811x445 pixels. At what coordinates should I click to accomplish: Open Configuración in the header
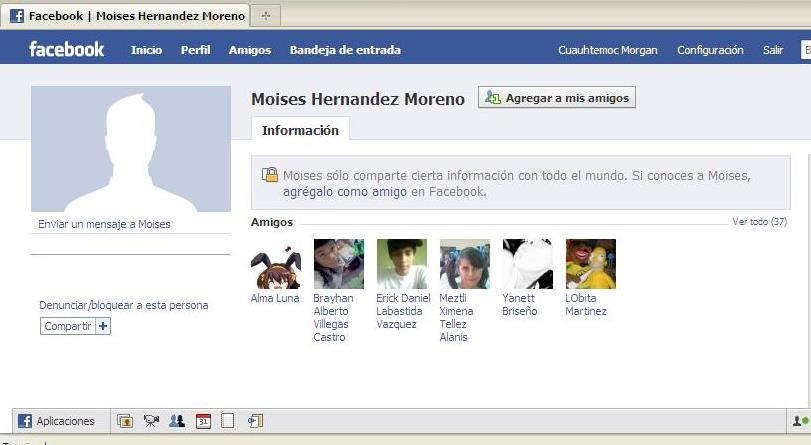click(x=710, y=50)
